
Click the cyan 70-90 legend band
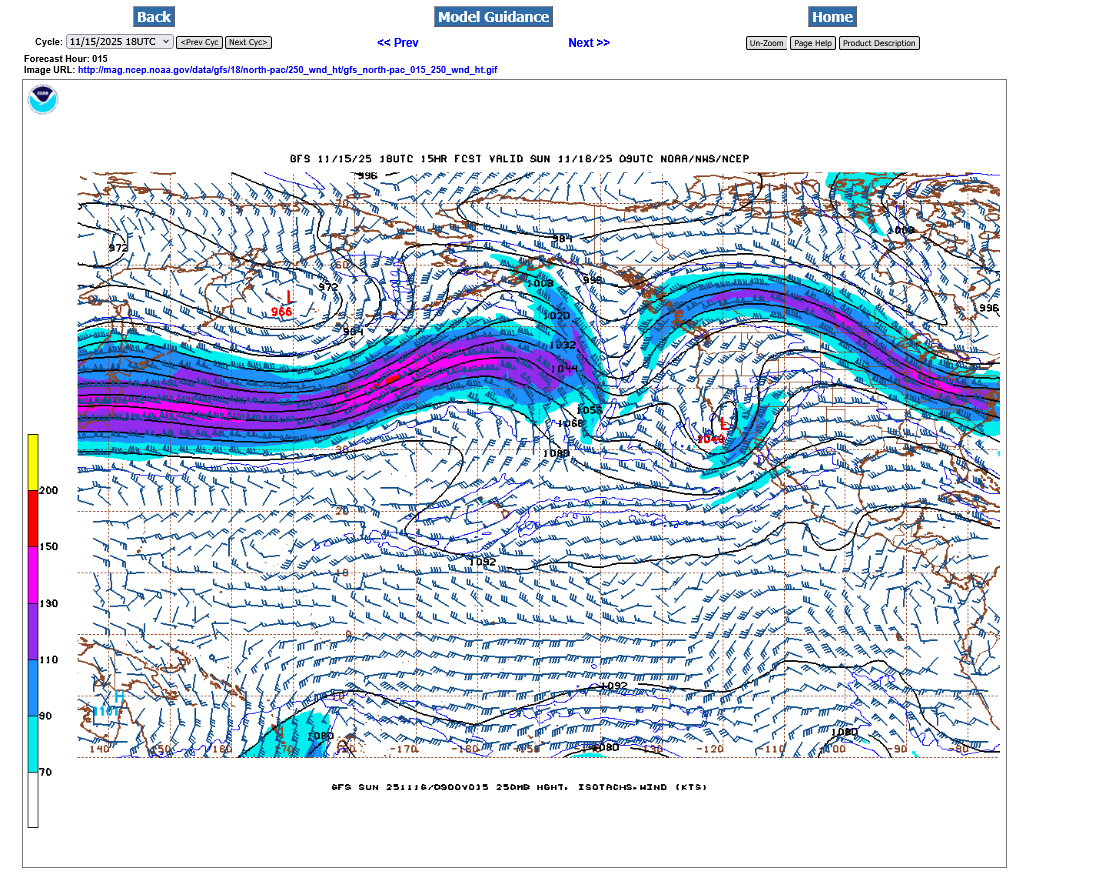pos(33,743)
